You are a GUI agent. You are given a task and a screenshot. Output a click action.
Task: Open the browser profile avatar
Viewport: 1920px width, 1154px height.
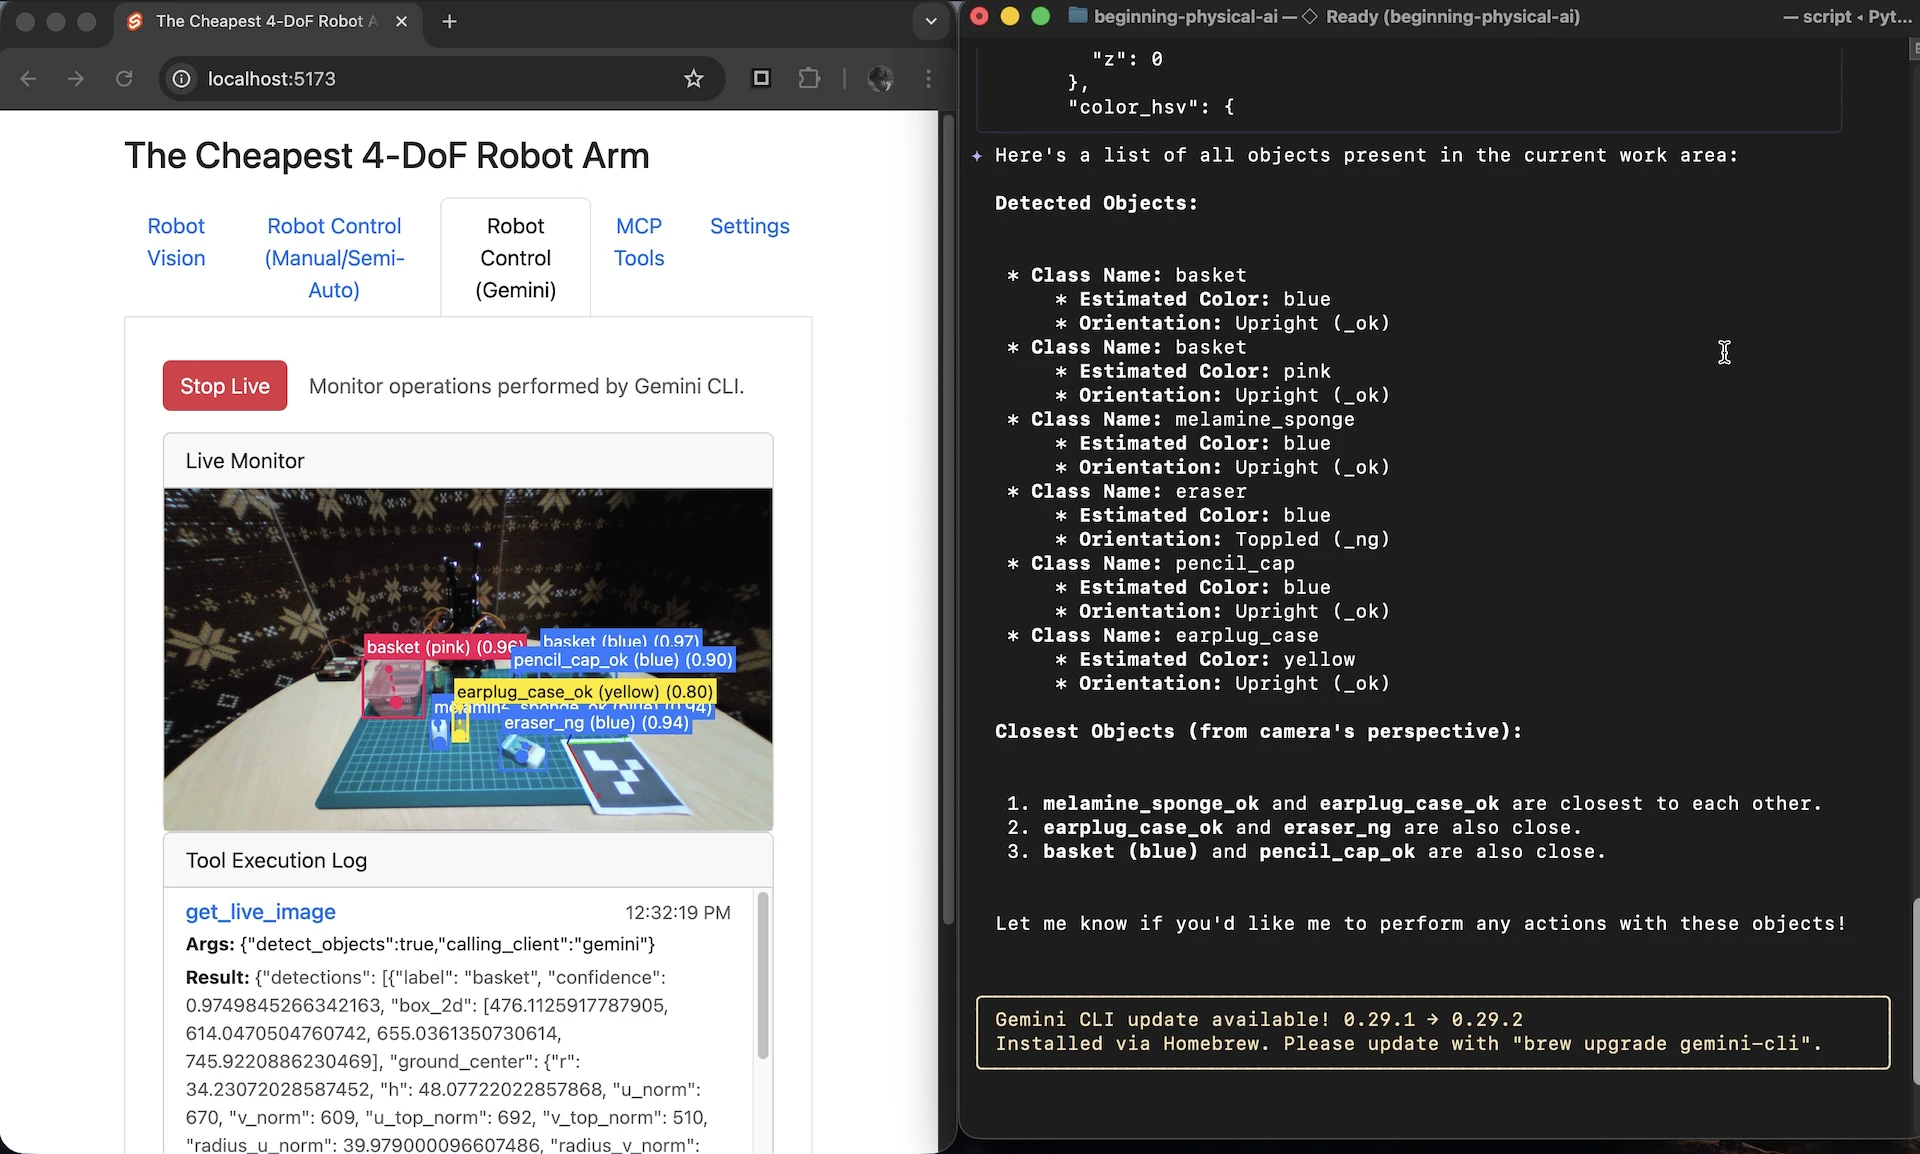click(880, 79)
